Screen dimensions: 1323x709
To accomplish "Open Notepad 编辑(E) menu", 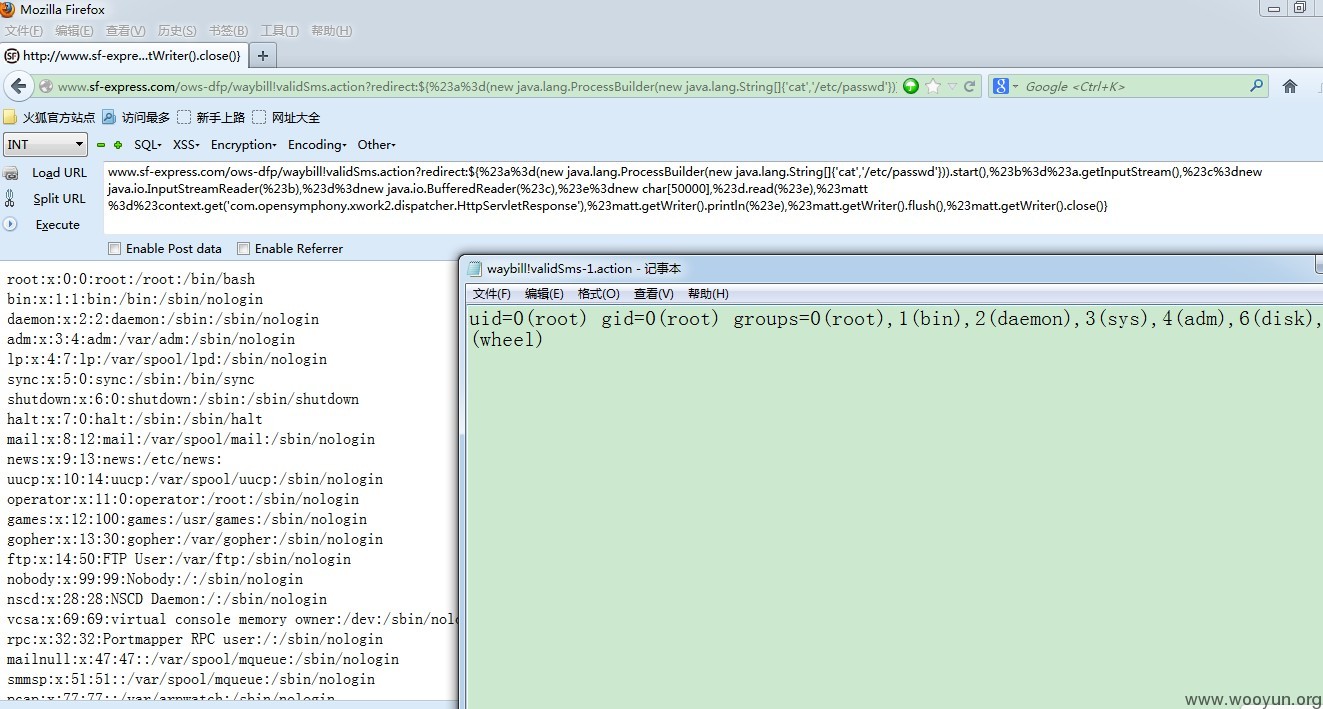I will tap(544, 294).
